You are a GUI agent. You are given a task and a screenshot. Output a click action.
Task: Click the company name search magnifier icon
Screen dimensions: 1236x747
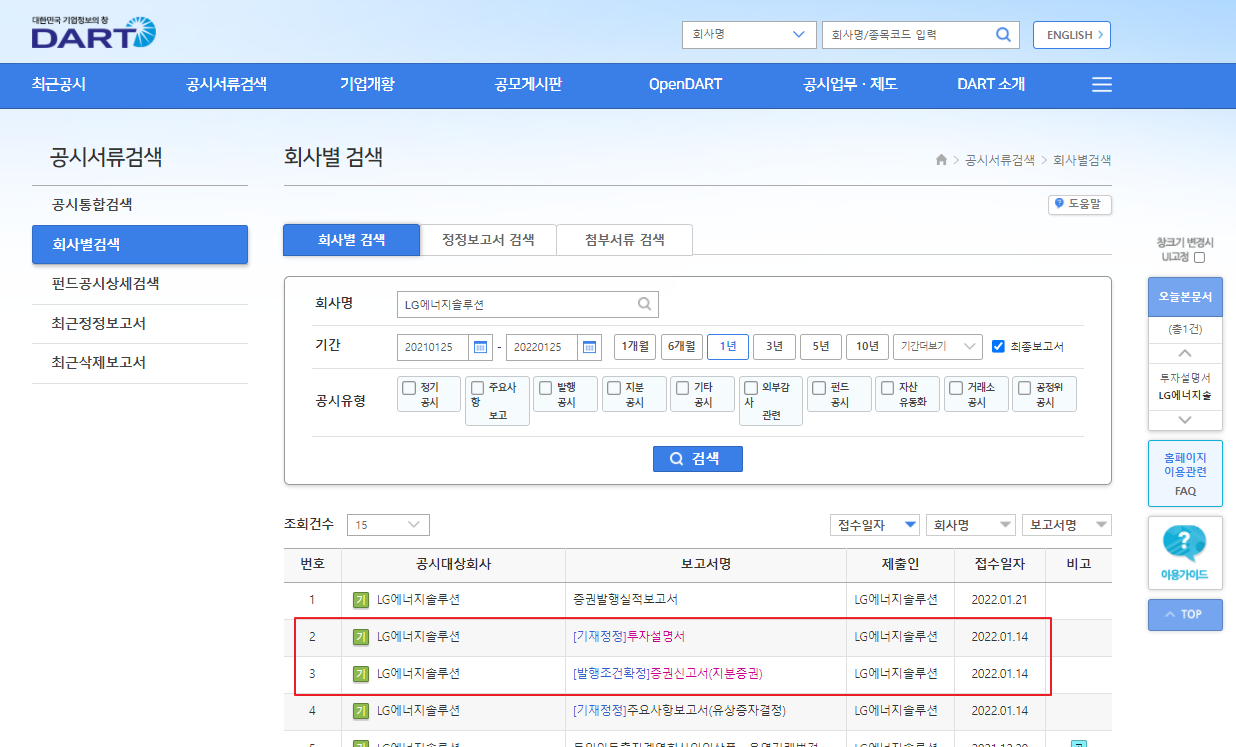(645, 304)
